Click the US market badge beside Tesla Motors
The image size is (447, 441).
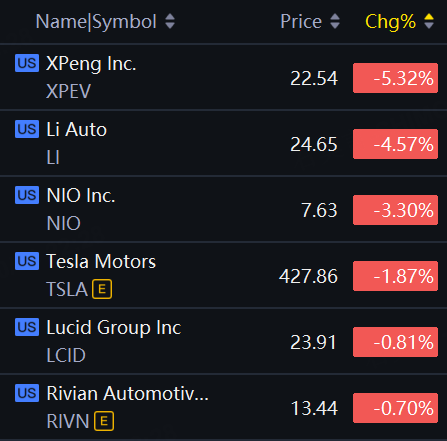tap(27, 261)
